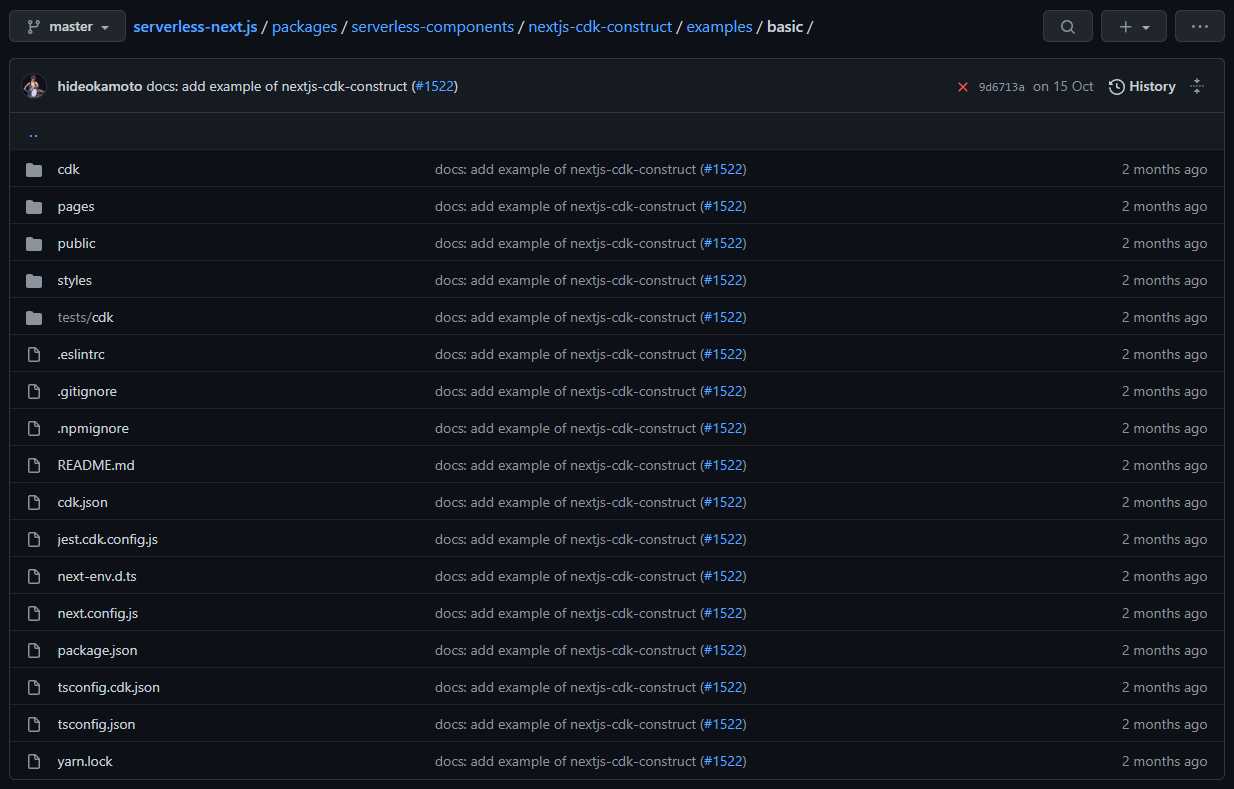The height and width of the screenshot is (789, 1234).
Task: Open commit message in the yarn.lock row
Action: (566, 761)
